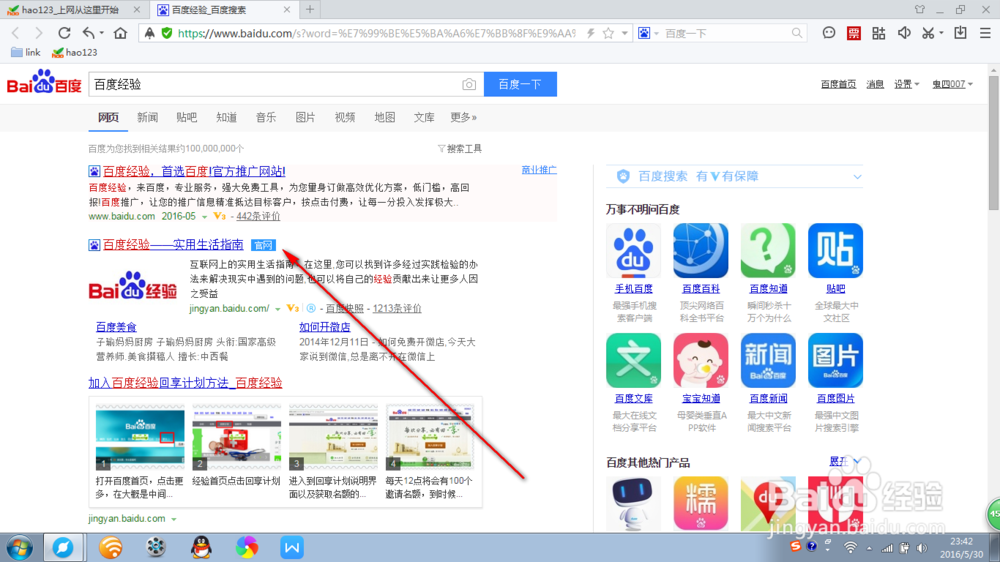The image size is (1000, 562).
Task: Click the page vertical scrollbar thumb
Action: 994,143
